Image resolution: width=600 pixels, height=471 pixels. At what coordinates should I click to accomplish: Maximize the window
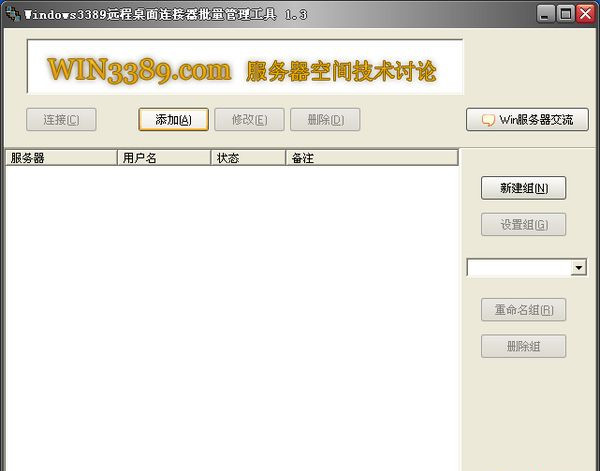tap(565, 14)
